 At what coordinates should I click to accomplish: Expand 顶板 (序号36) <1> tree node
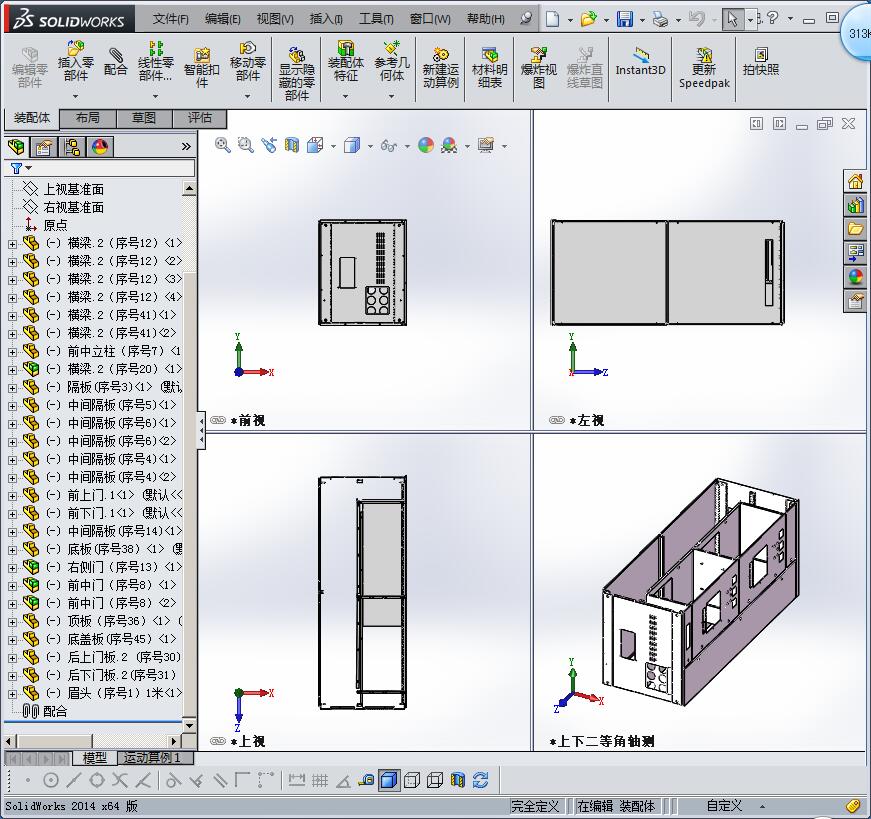12,622
